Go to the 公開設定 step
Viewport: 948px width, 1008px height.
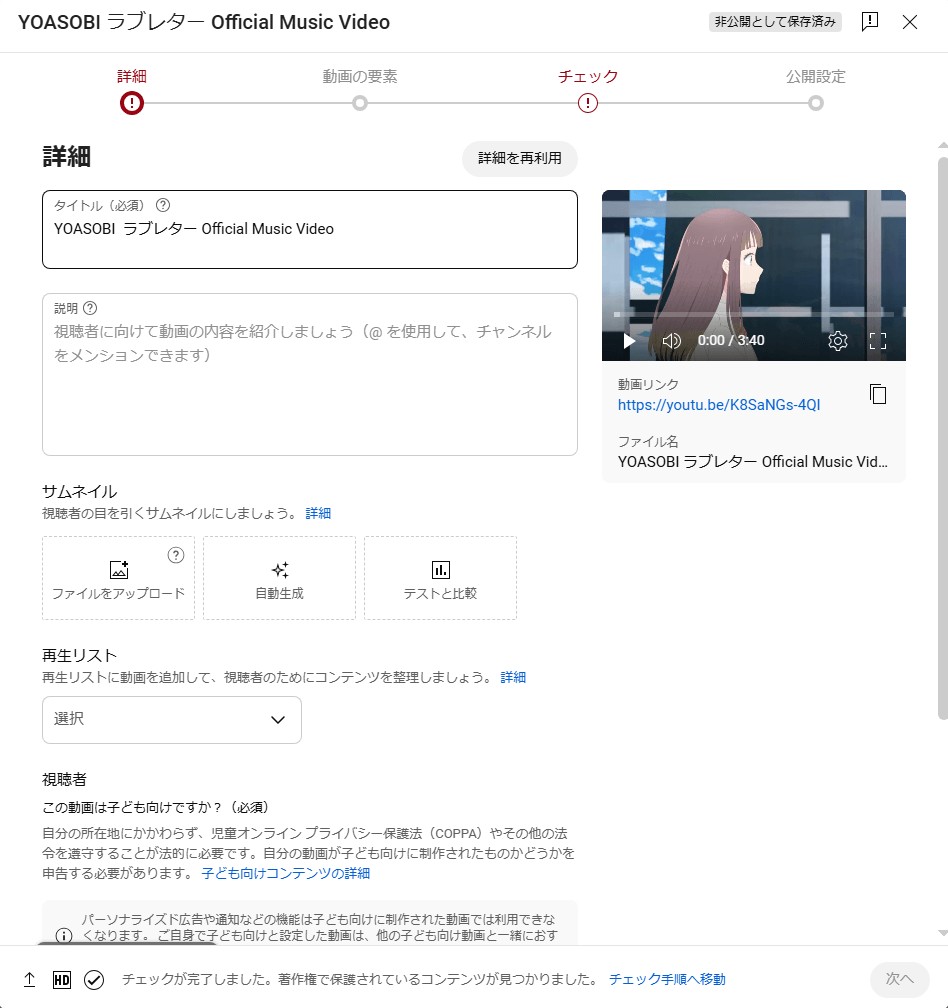816,102
